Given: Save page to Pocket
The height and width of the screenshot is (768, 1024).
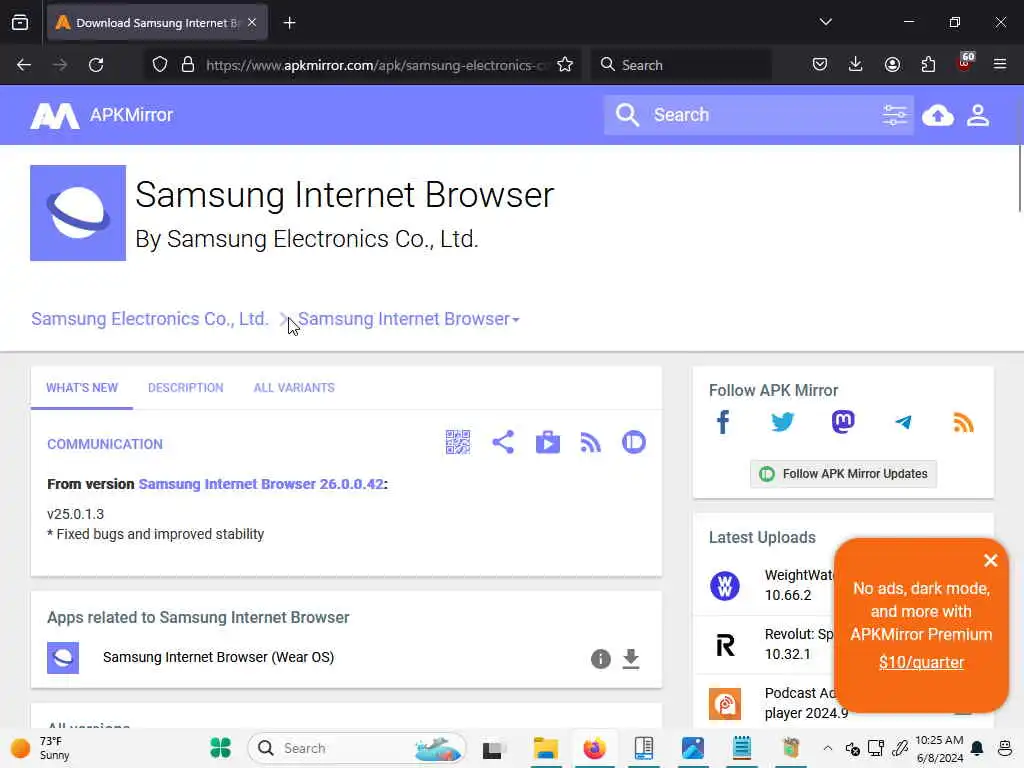Looking at the screenshot, I should (820, 64).
